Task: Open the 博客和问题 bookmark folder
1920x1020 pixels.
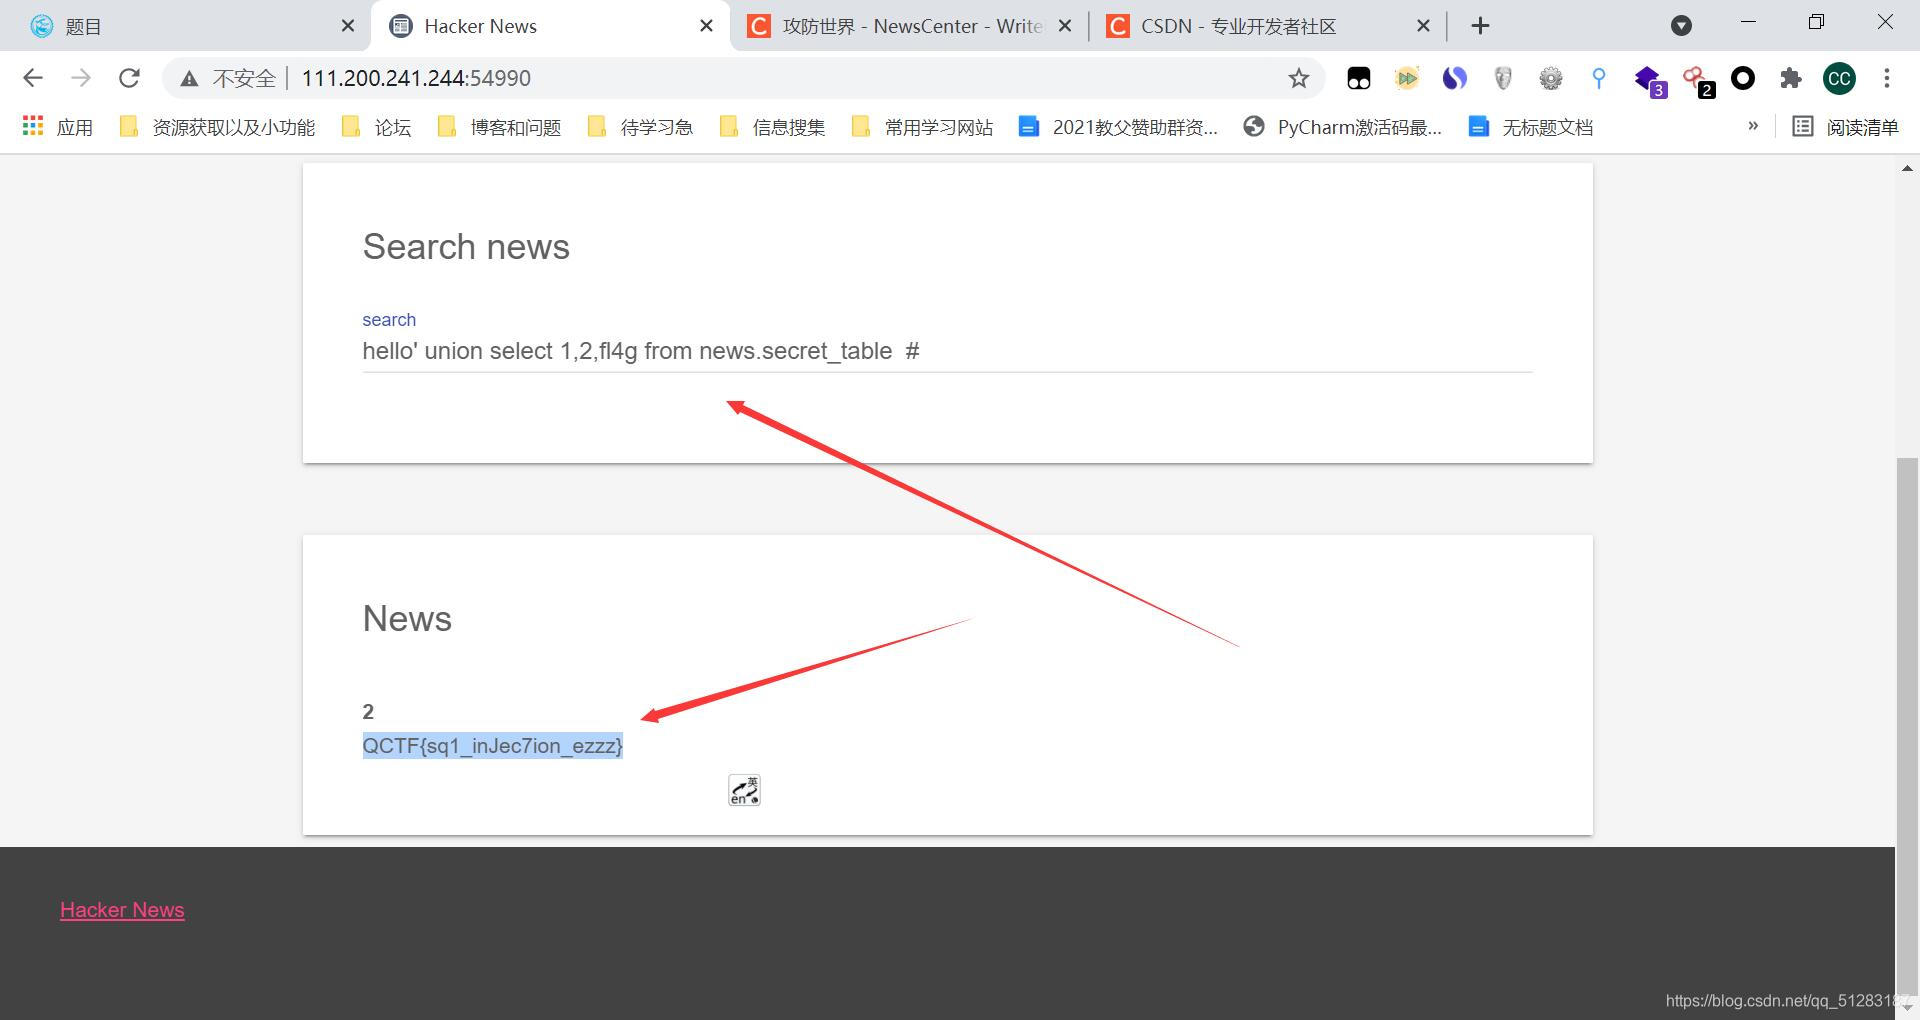Action: click(499, 127)
